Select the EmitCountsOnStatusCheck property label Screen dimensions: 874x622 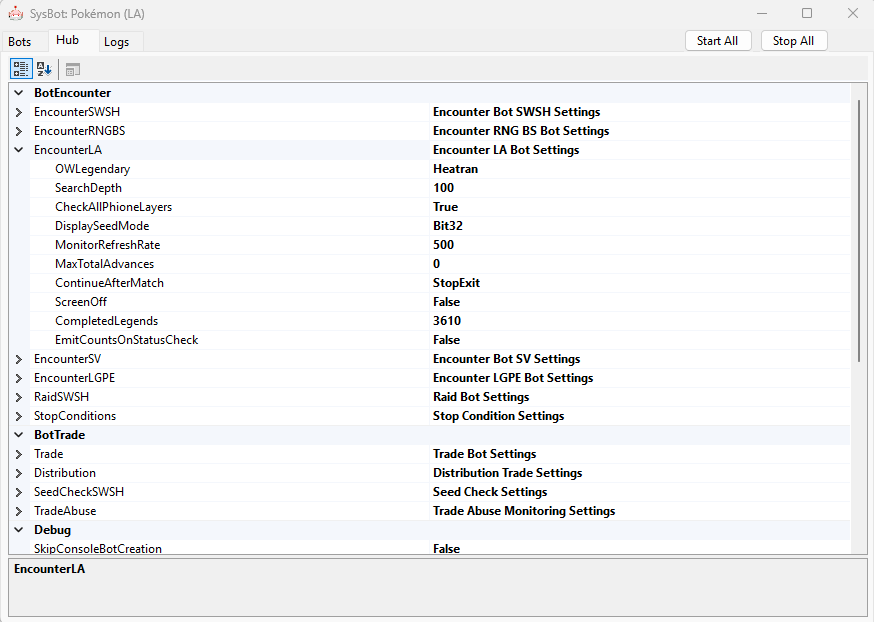click(127, 339)
